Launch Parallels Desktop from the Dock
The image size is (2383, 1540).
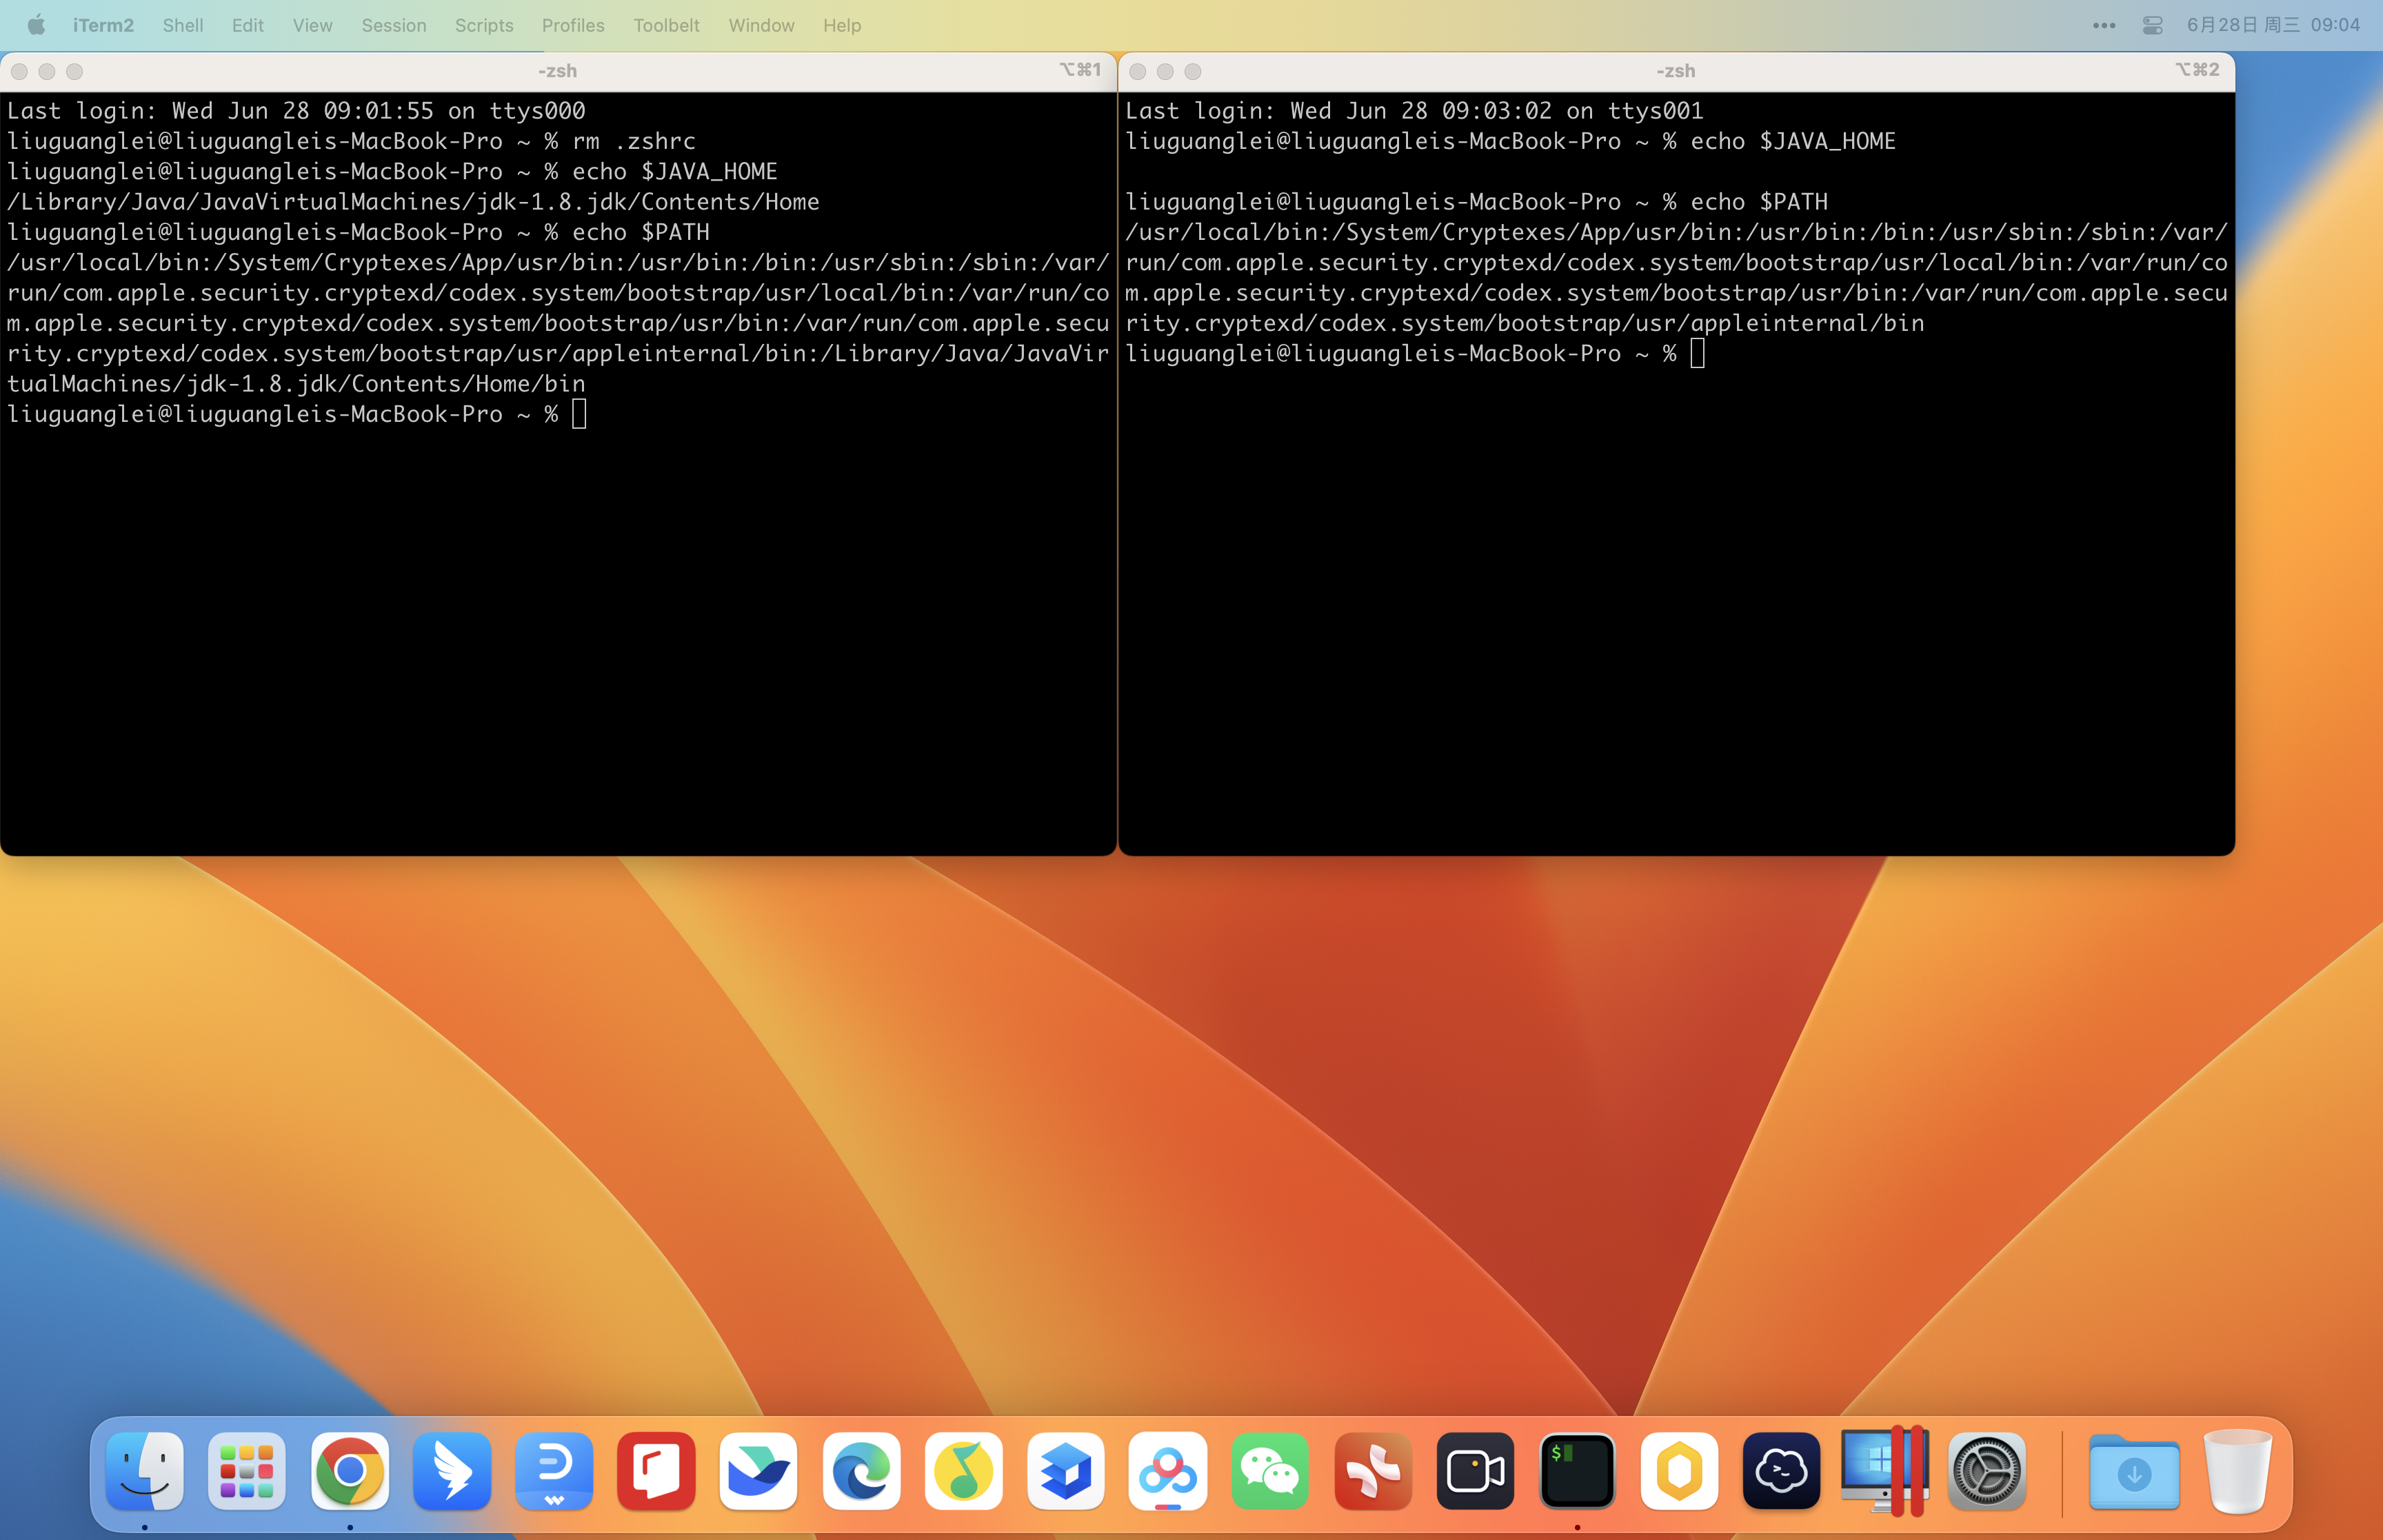pos(1884,1471)
